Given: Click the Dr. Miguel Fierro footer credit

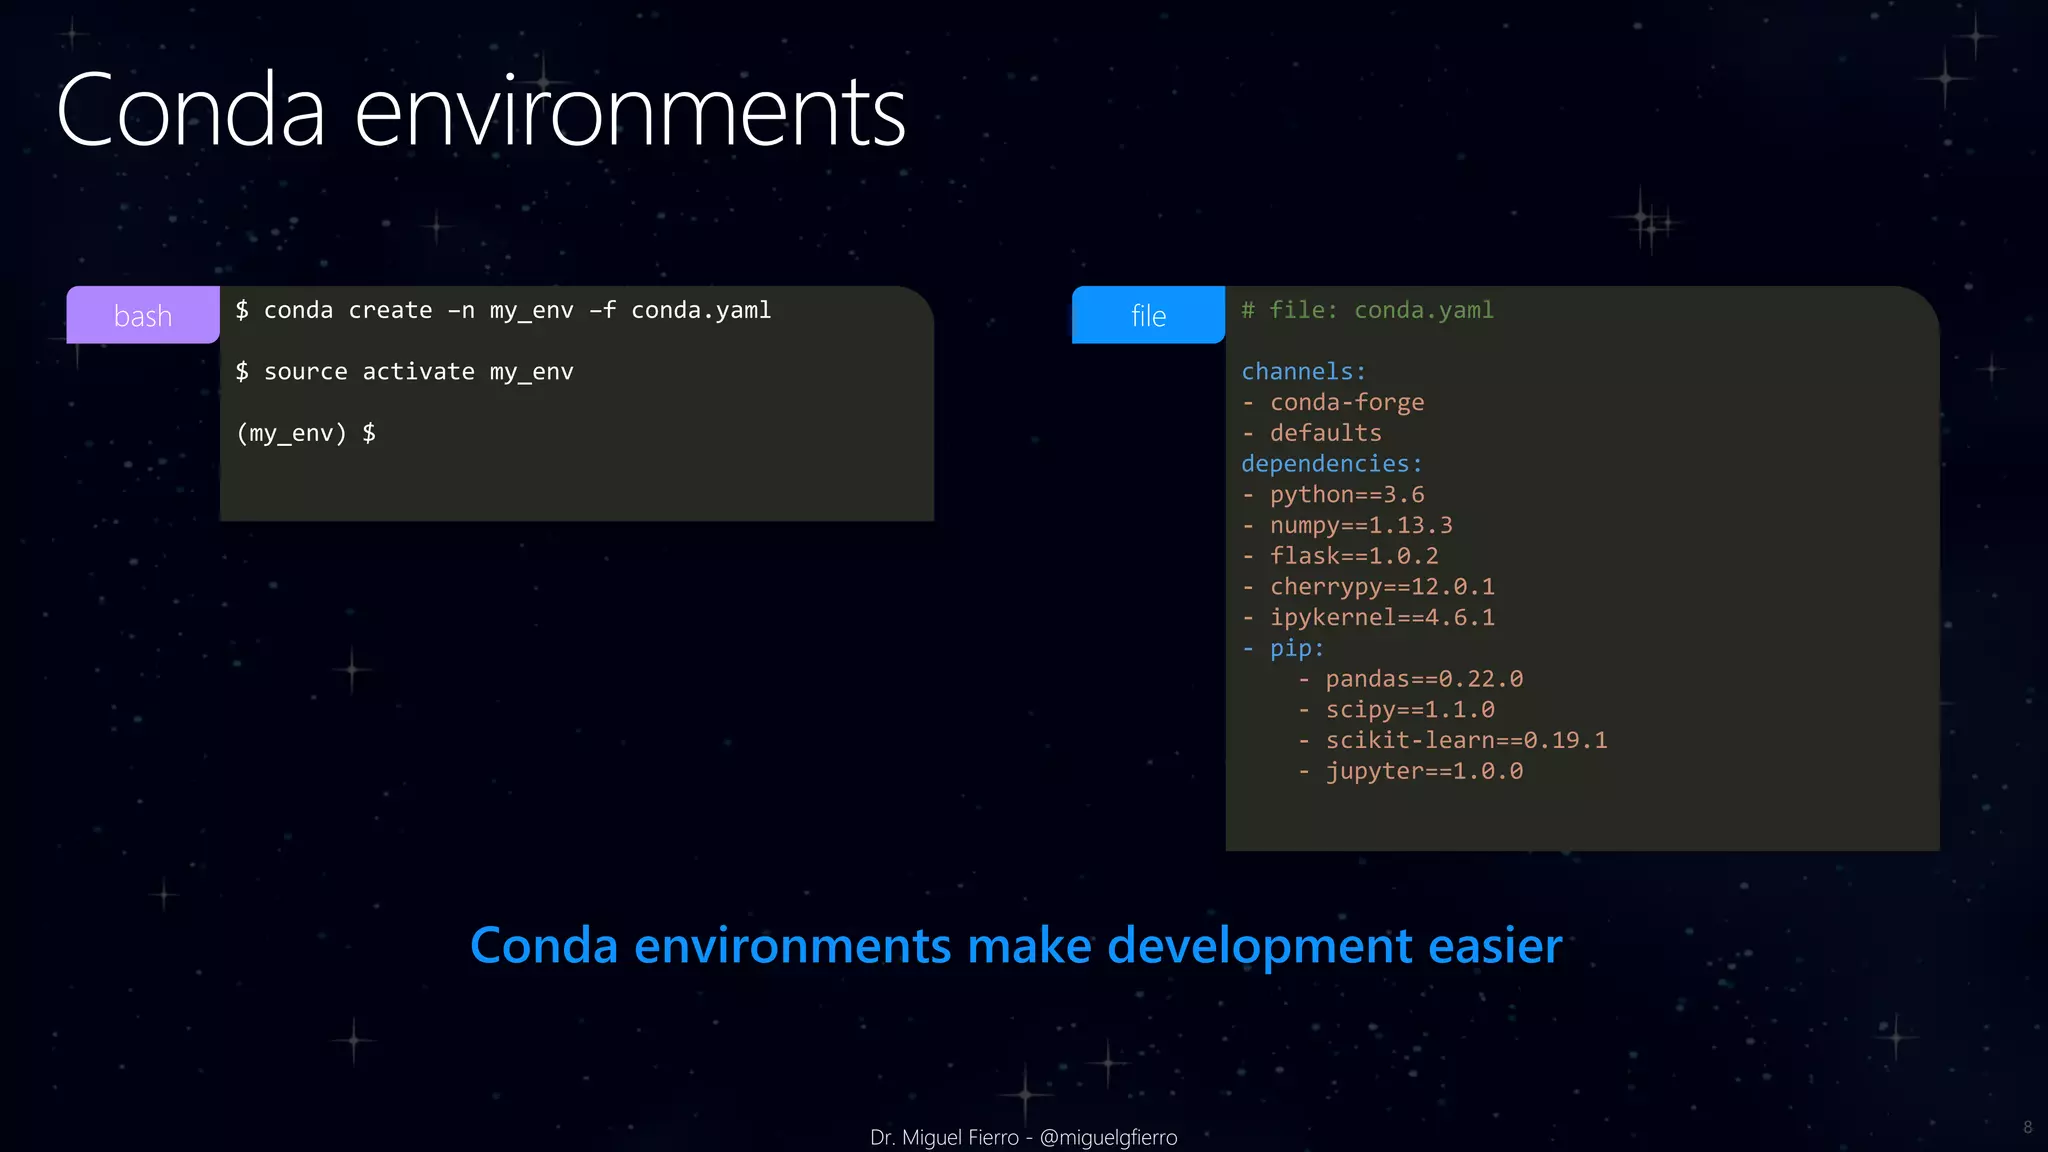Looking at the screenshot, I should tap(1023, 1137).
